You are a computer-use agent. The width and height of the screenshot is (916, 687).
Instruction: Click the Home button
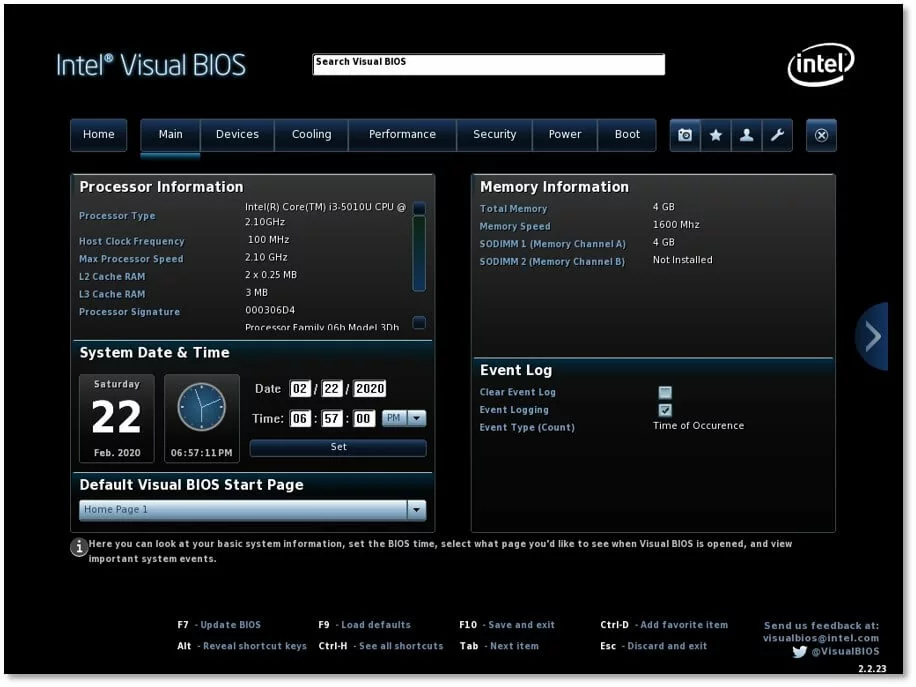pyautogui.click(x=99, y=135)
